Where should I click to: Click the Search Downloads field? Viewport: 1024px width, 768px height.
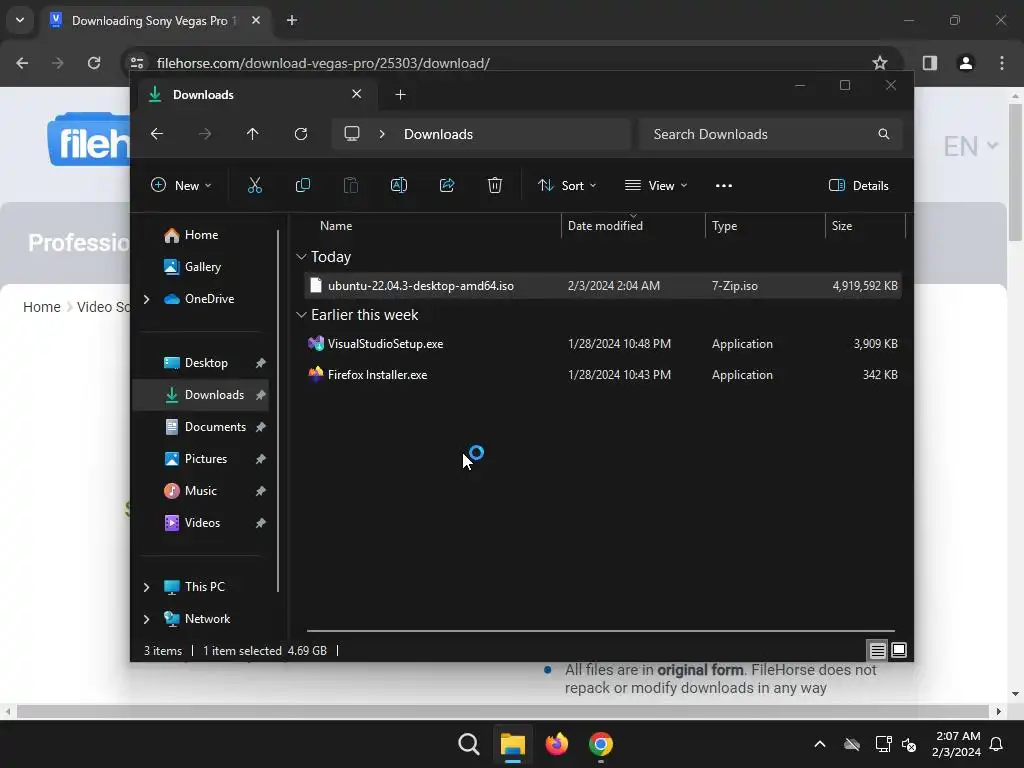(771, 134)
